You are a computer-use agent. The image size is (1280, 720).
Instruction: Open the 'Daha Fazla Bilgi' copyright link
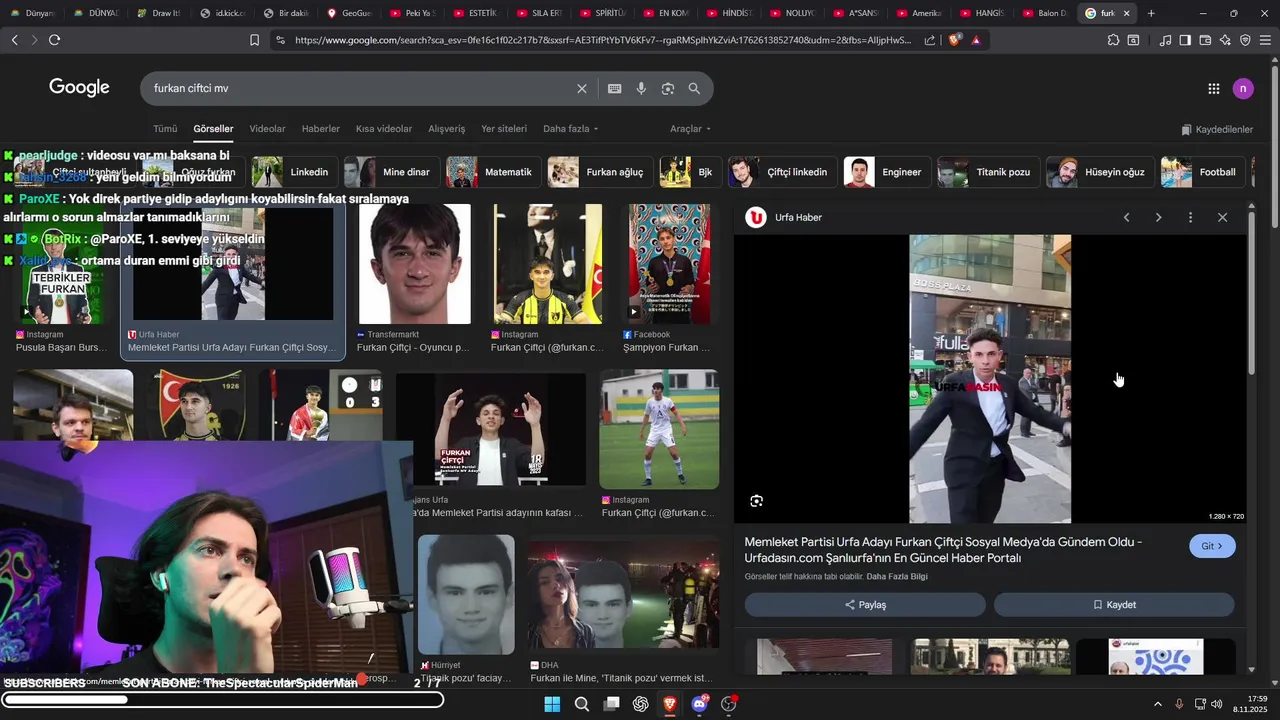pos(897,577)
